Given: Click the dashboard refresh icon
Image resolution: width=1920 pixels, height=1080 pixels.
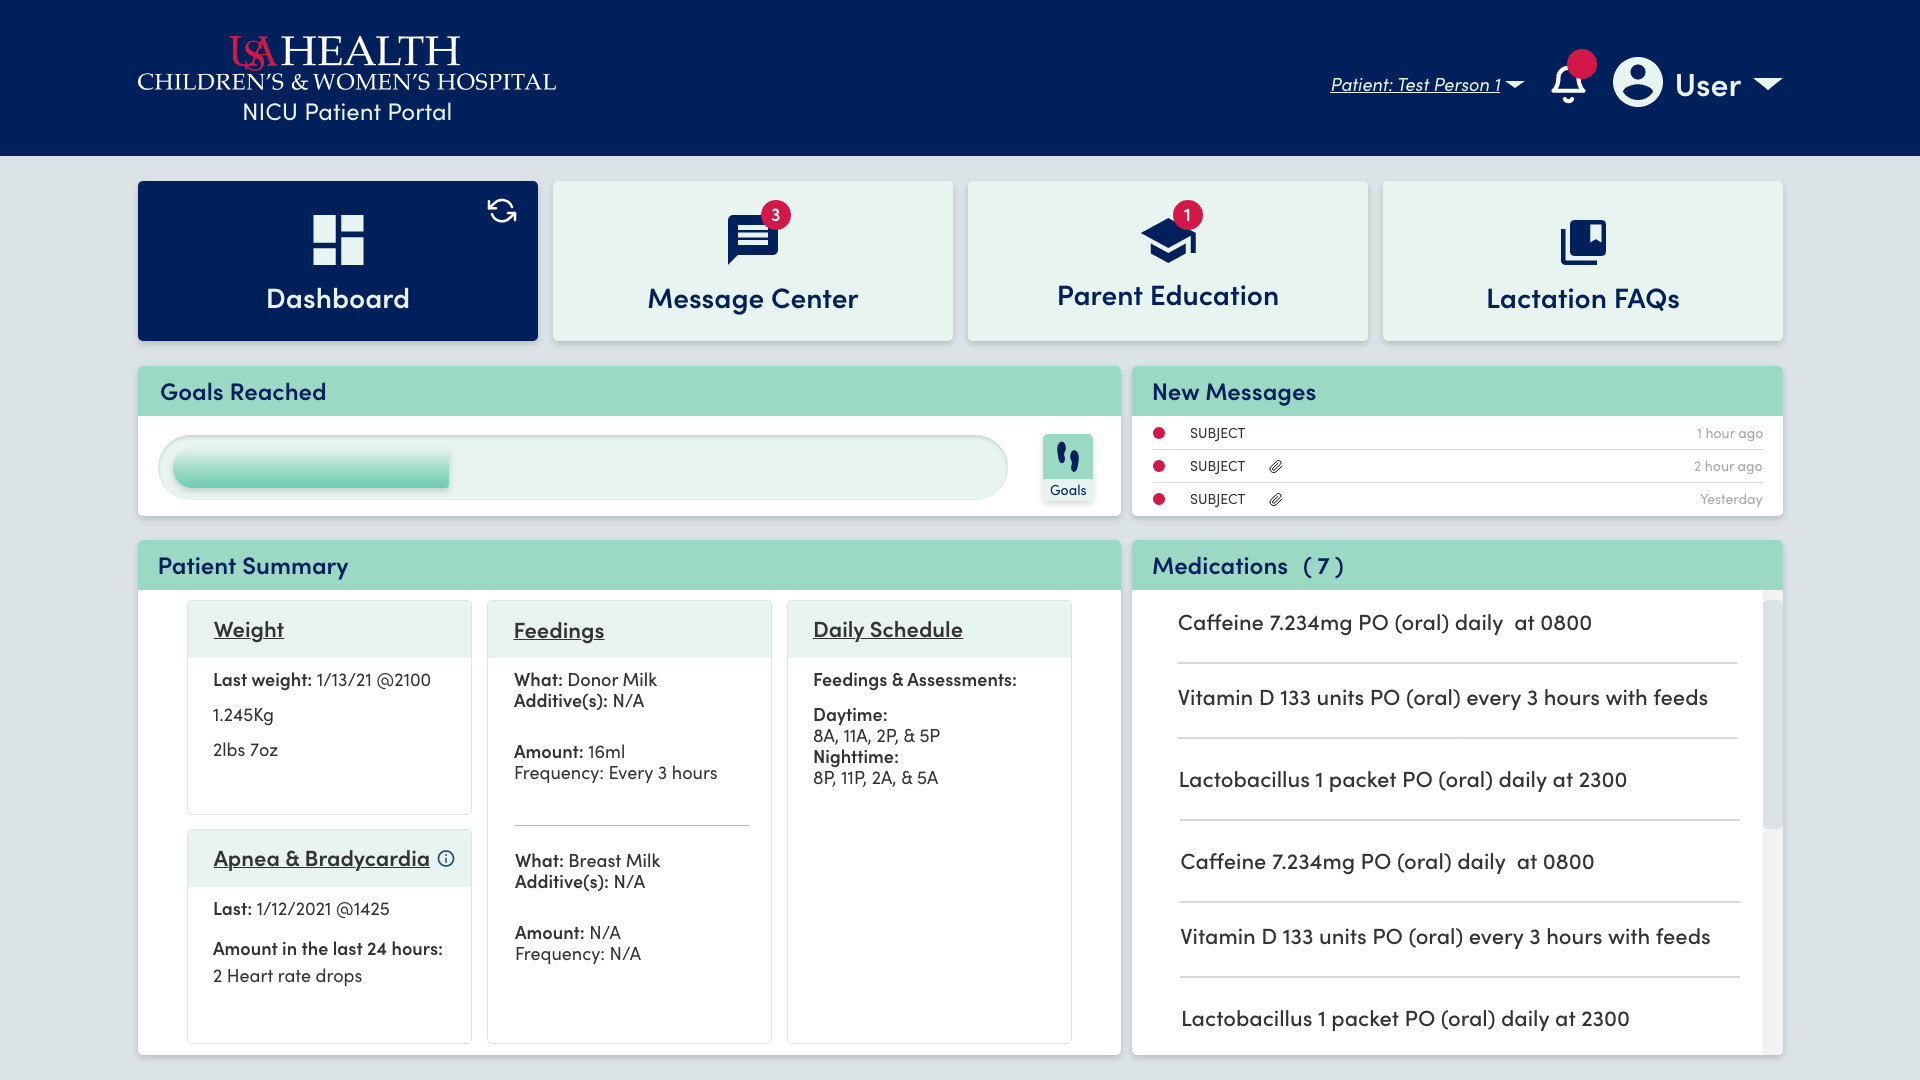Looking at the screenshot, I should click(x=502, y=211).
